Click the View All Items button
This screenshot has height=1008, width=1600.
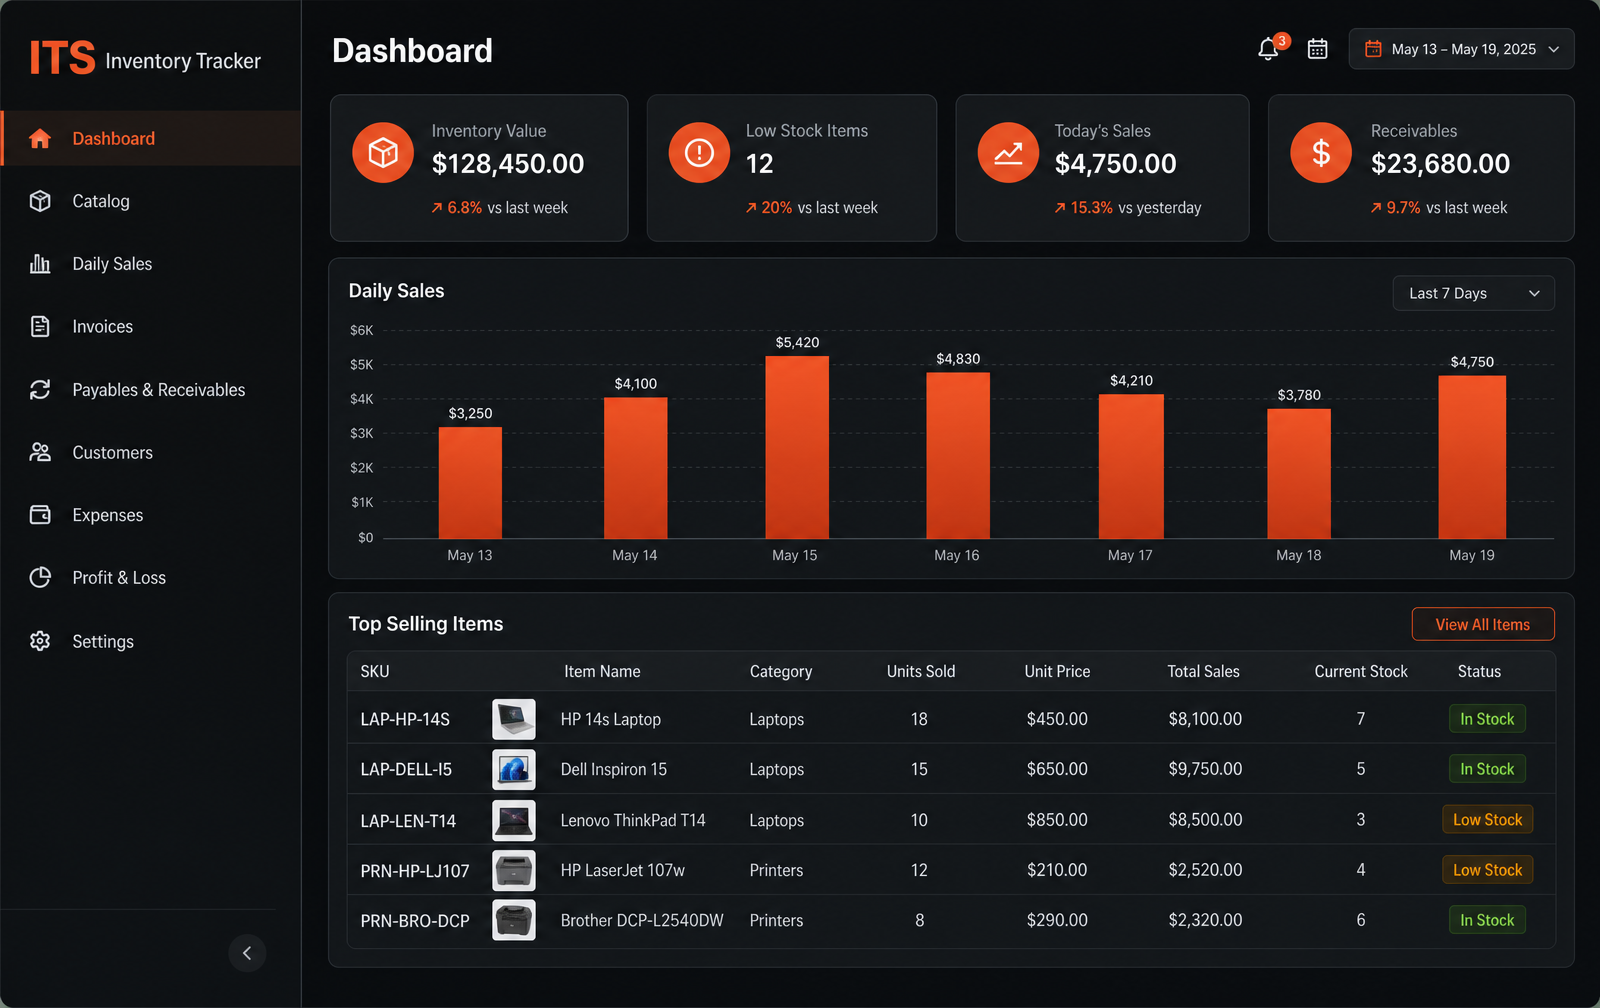[x=1483, y=624]
